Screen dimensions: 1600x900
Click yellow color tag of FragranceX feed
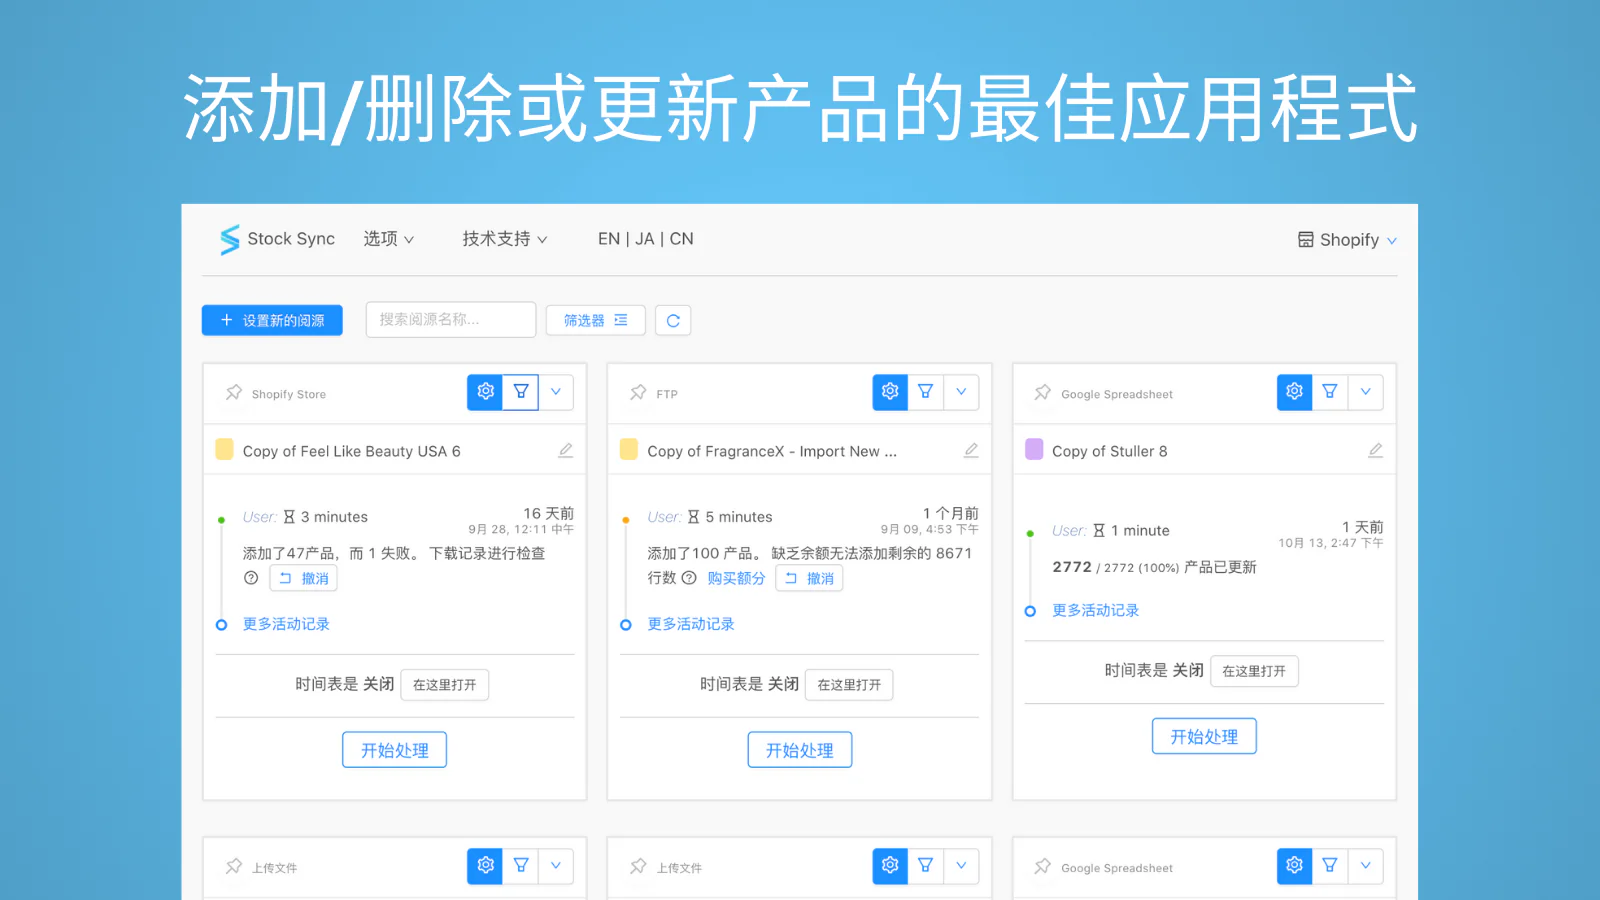[x=629, y=449]
